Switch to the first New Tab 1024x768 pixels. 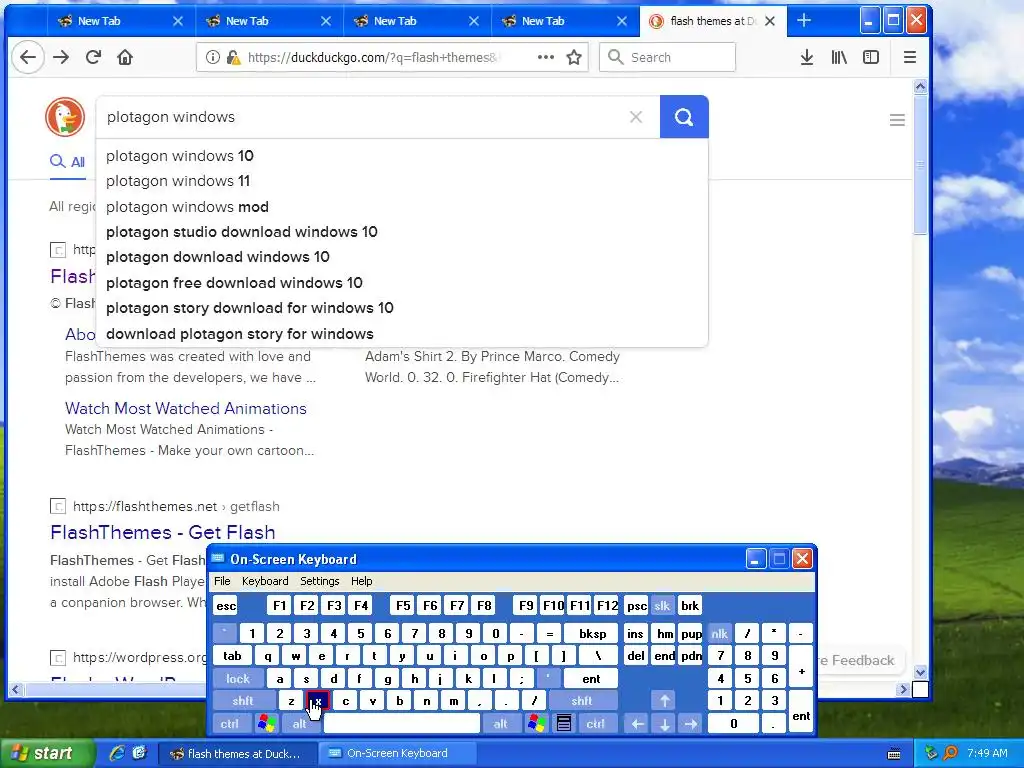coord(121,21)
